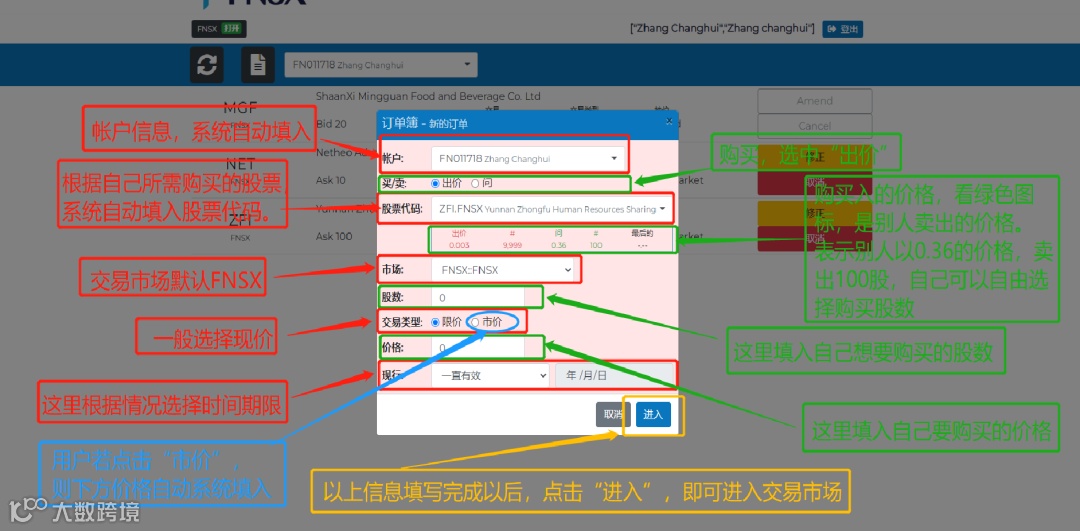Click the Ask 10 entry
This screenshot has height=531, width=1080.
pos(331,180)
